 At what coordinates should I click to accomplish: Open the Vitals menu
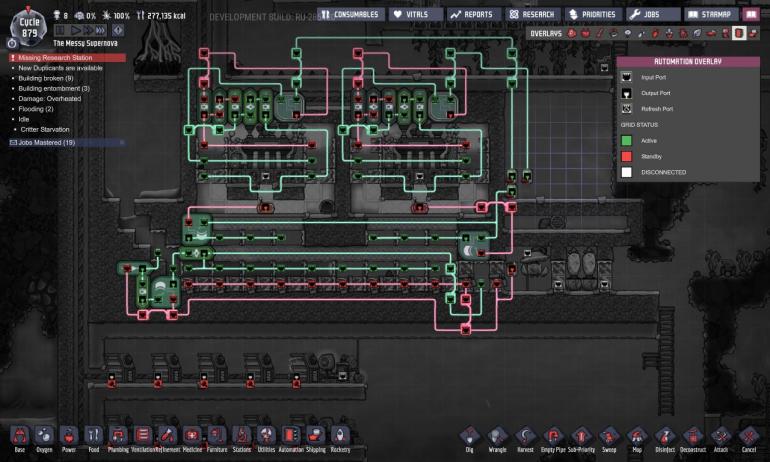click(x=415, y=14)
